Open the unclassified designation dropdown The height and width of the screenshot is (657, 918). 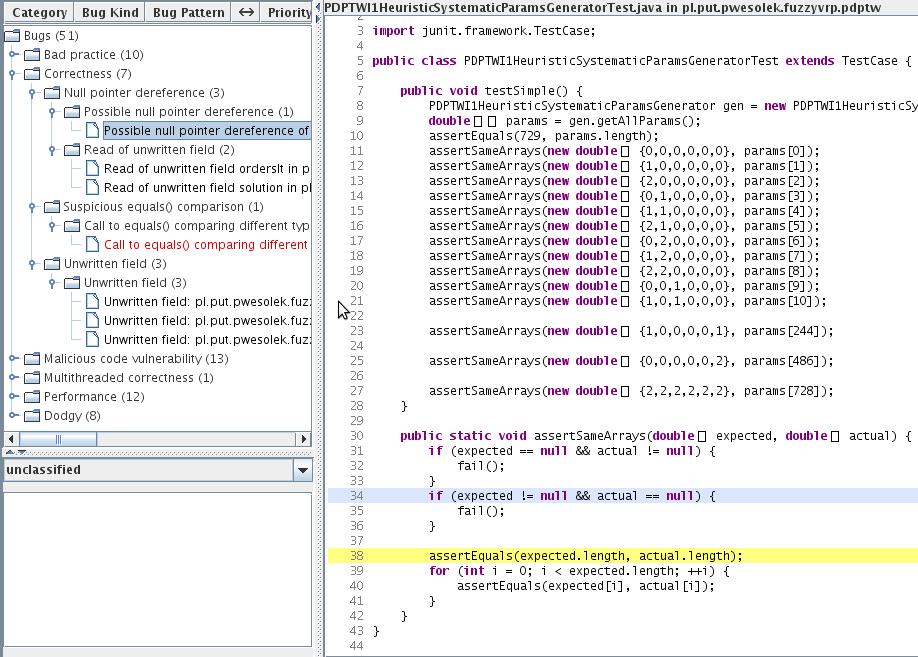click(303, 470)
